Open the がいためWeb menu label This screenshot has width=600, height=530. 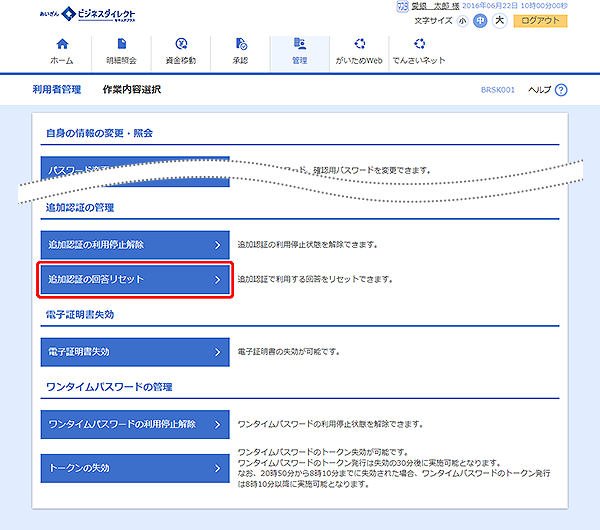click(x=359, y=60)
